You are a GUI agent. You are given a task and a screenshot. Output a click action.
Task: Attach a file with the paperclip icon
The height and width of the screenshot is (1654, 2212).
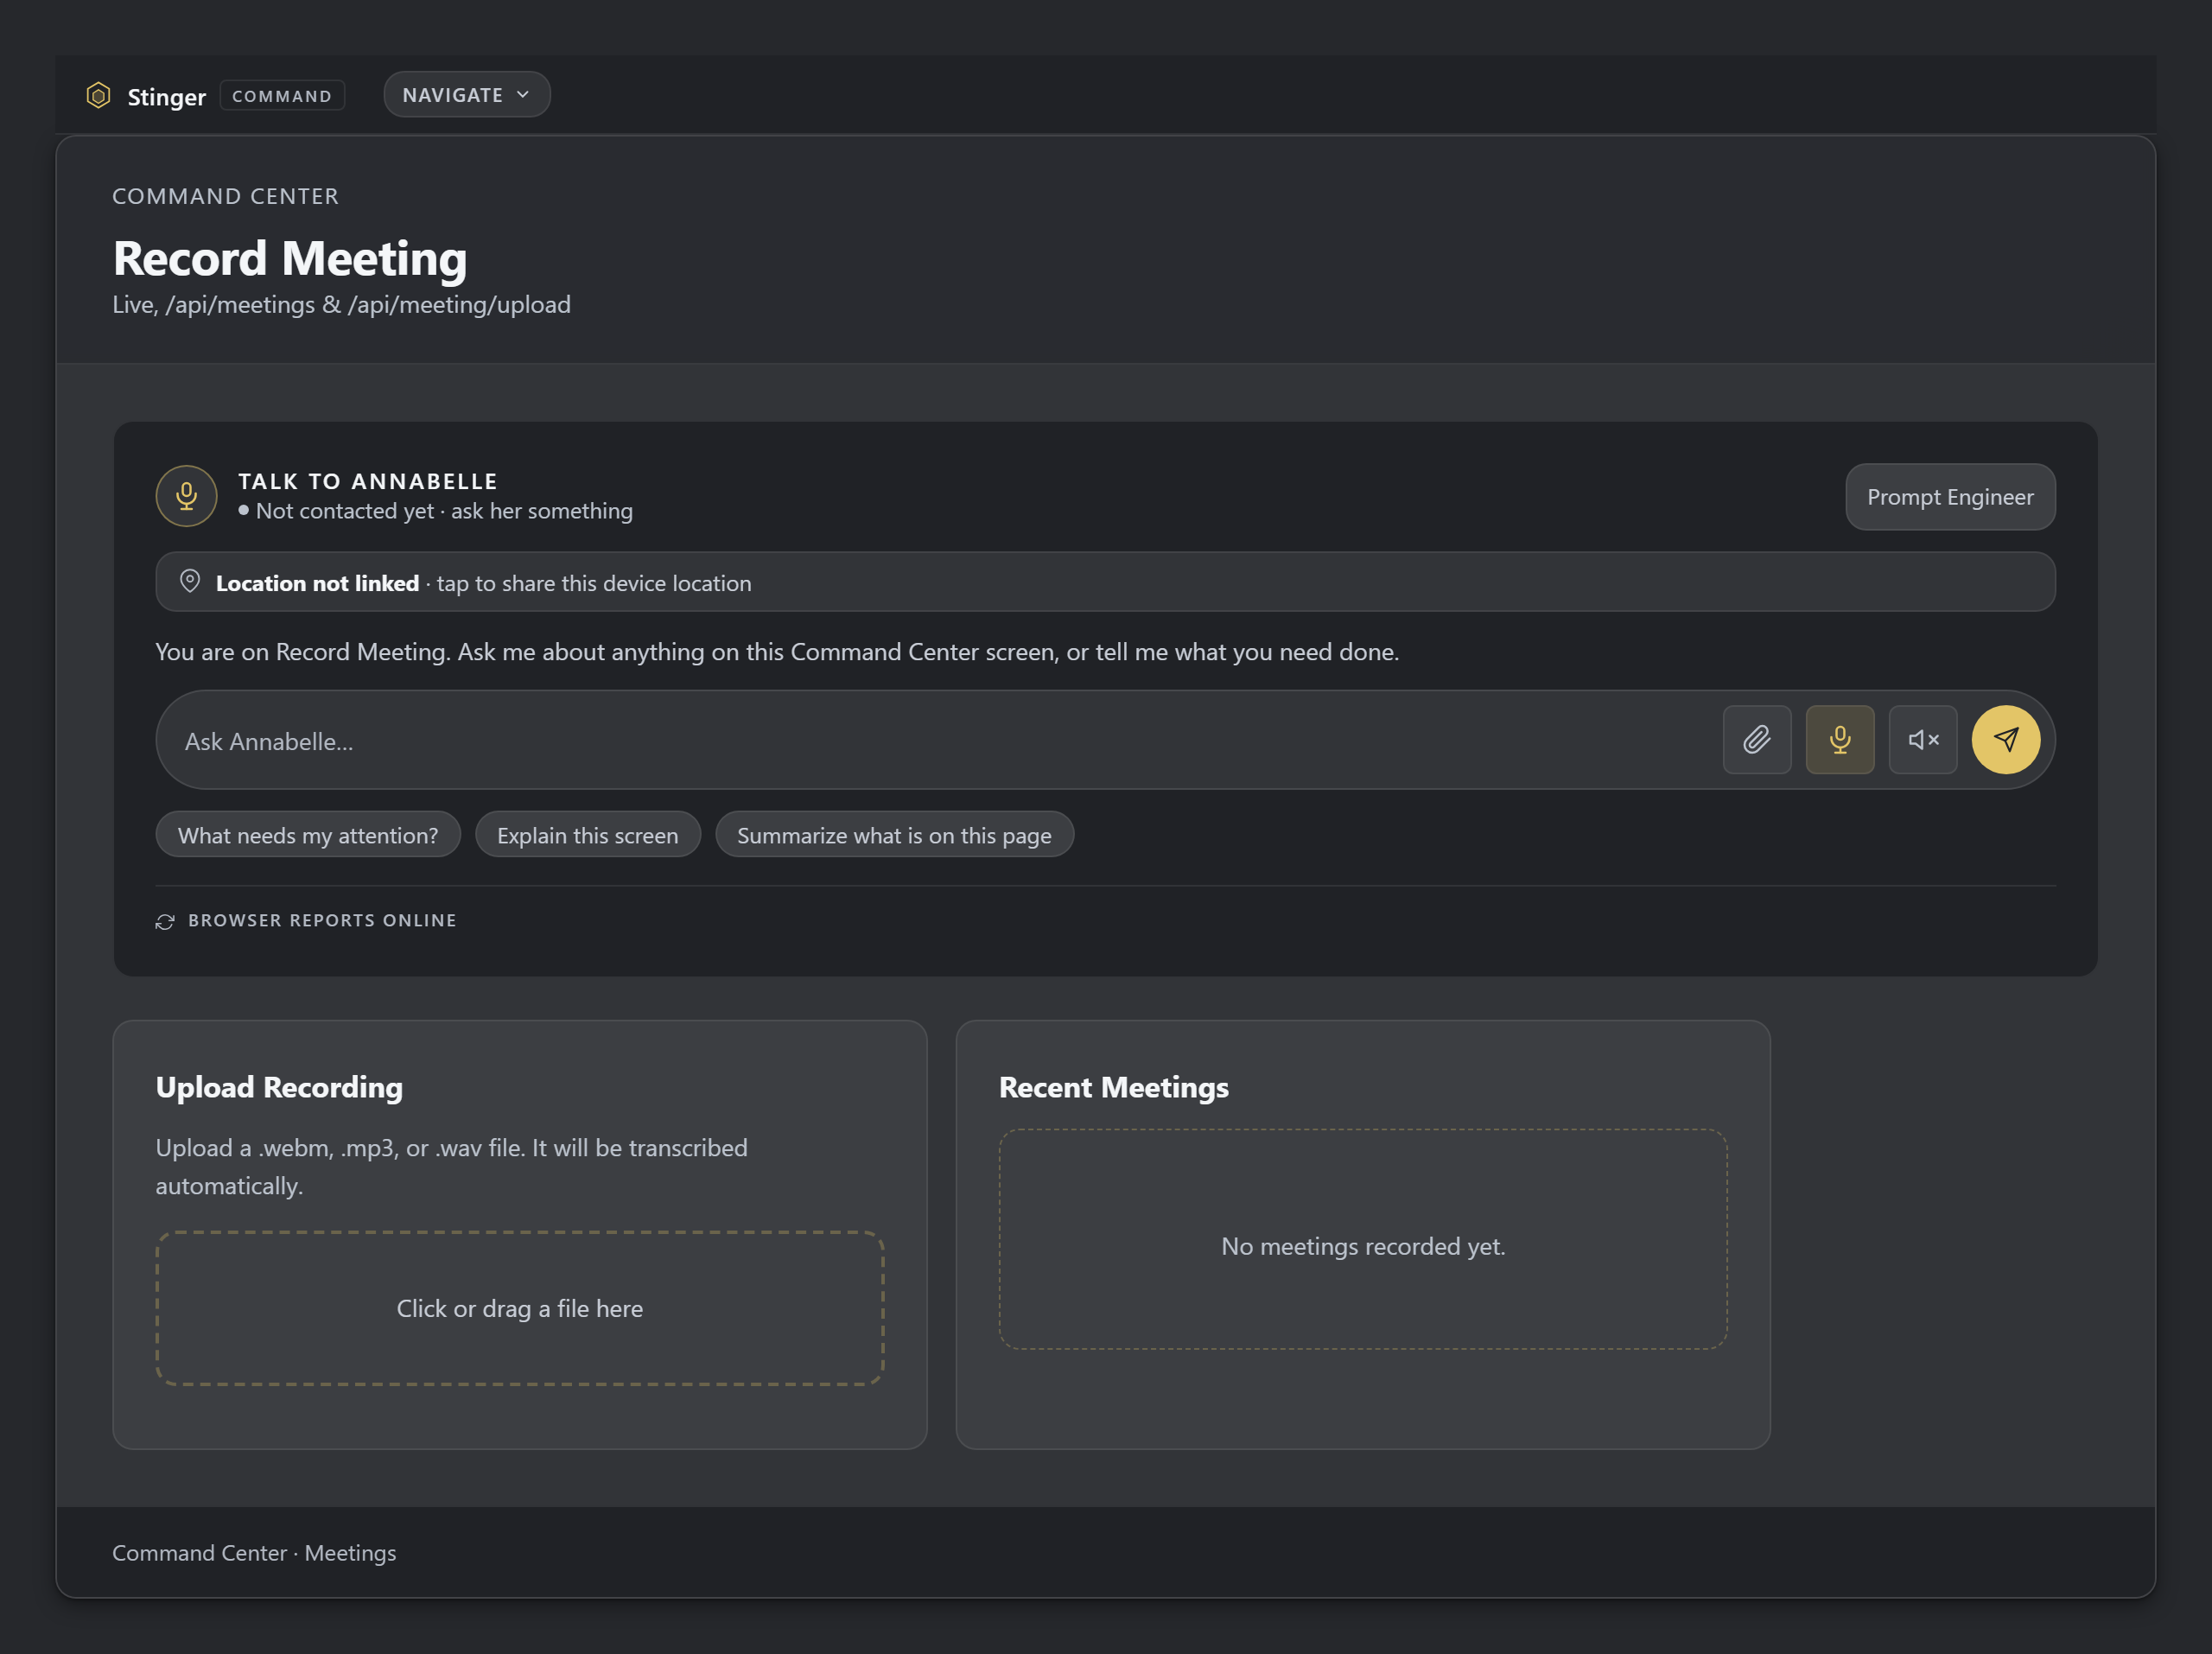pyautogui.click(x=1756, y=740)
